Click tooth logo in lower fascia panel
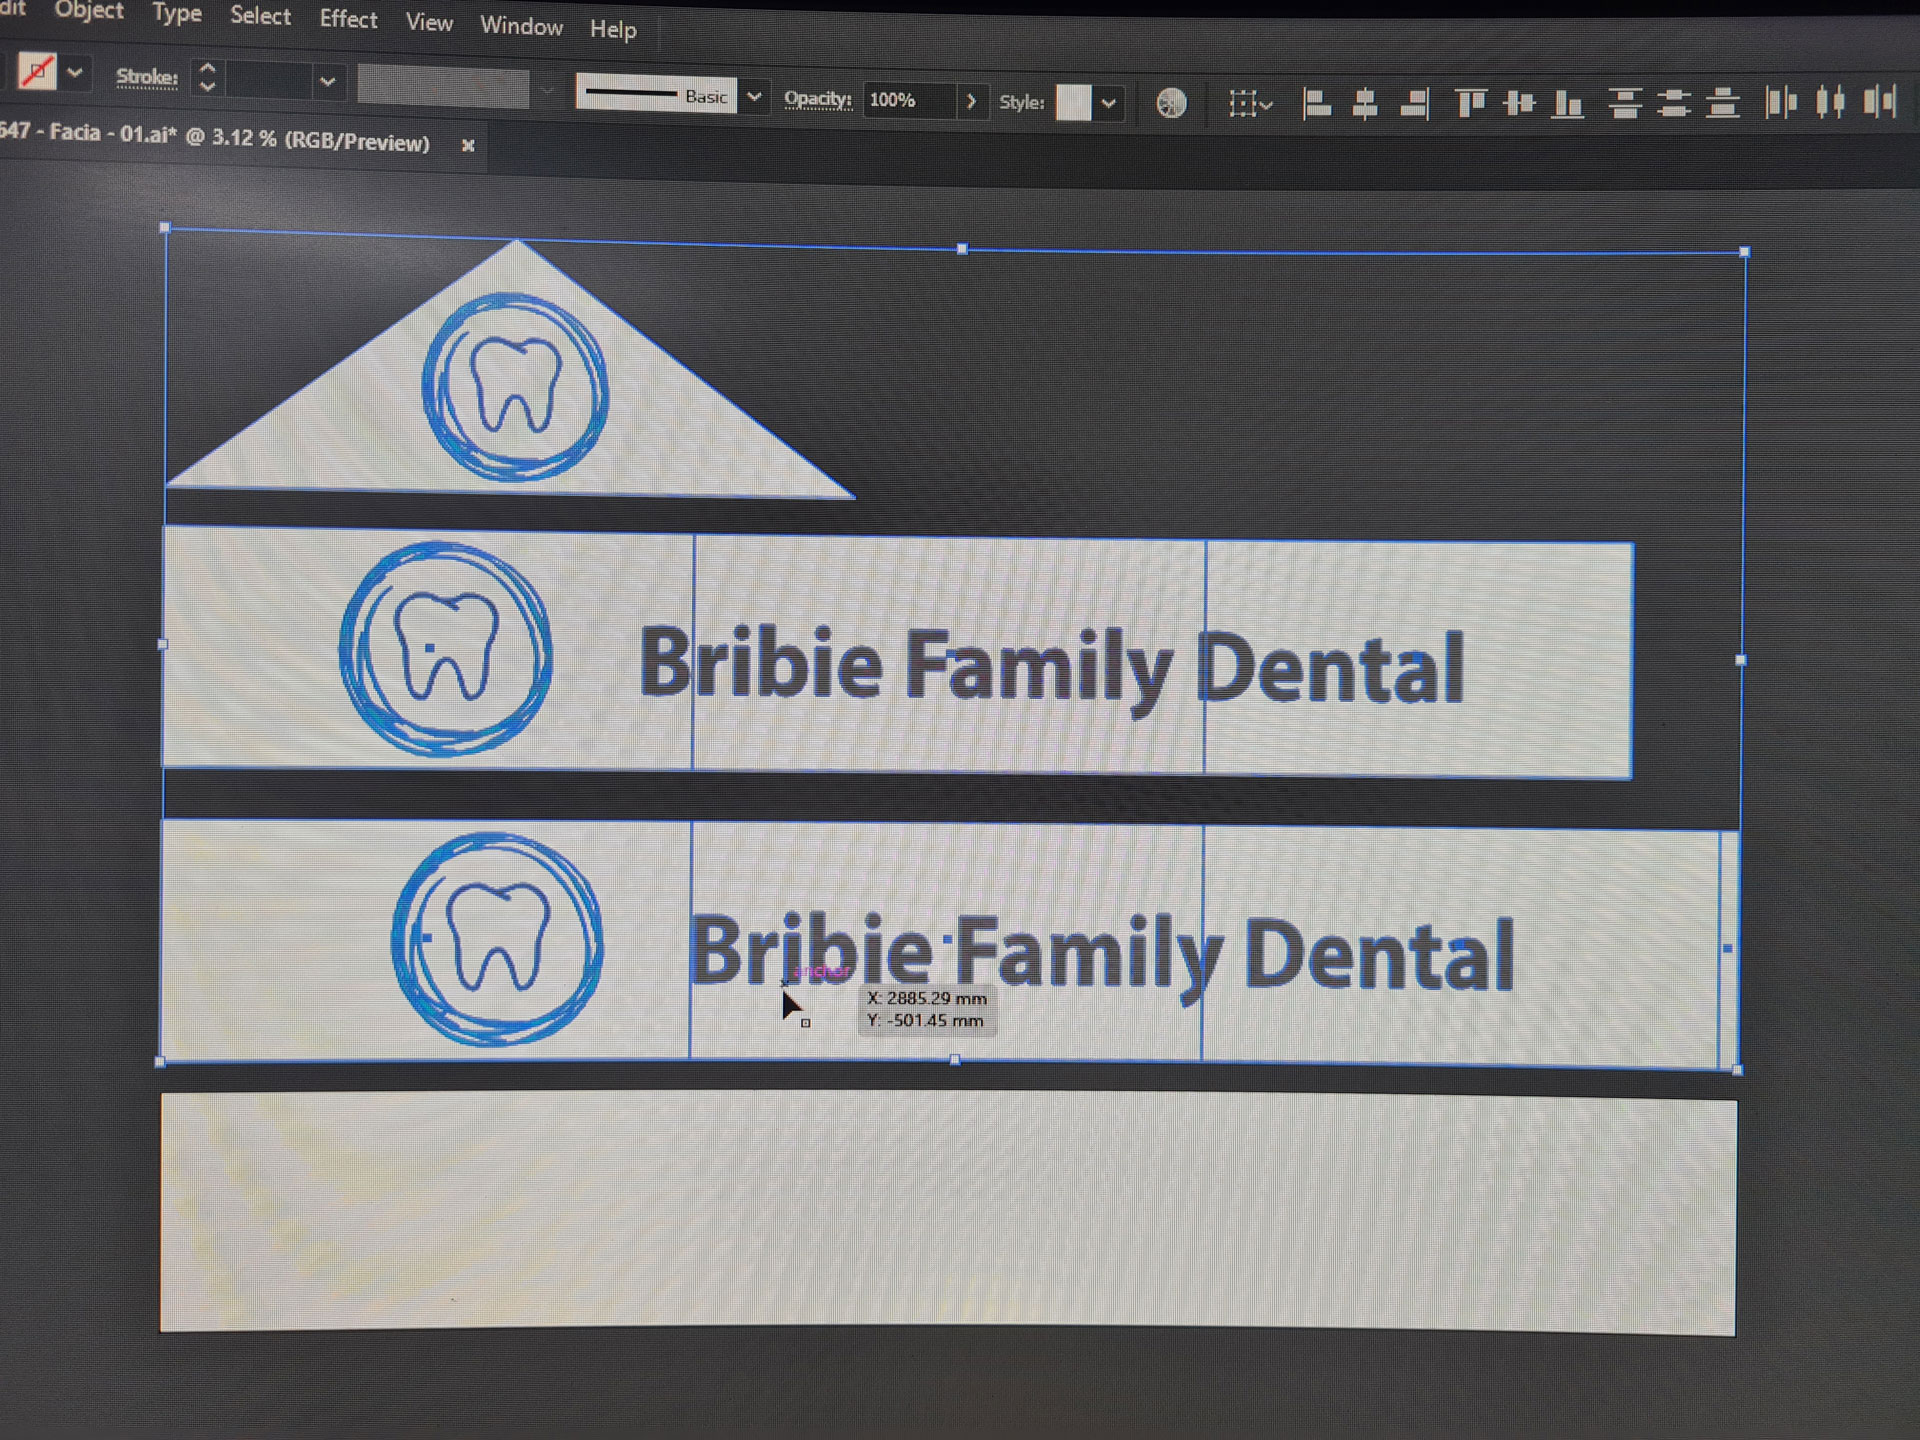The width and height of the screenshot is (1920, 1440). click(x=497, y=939)
